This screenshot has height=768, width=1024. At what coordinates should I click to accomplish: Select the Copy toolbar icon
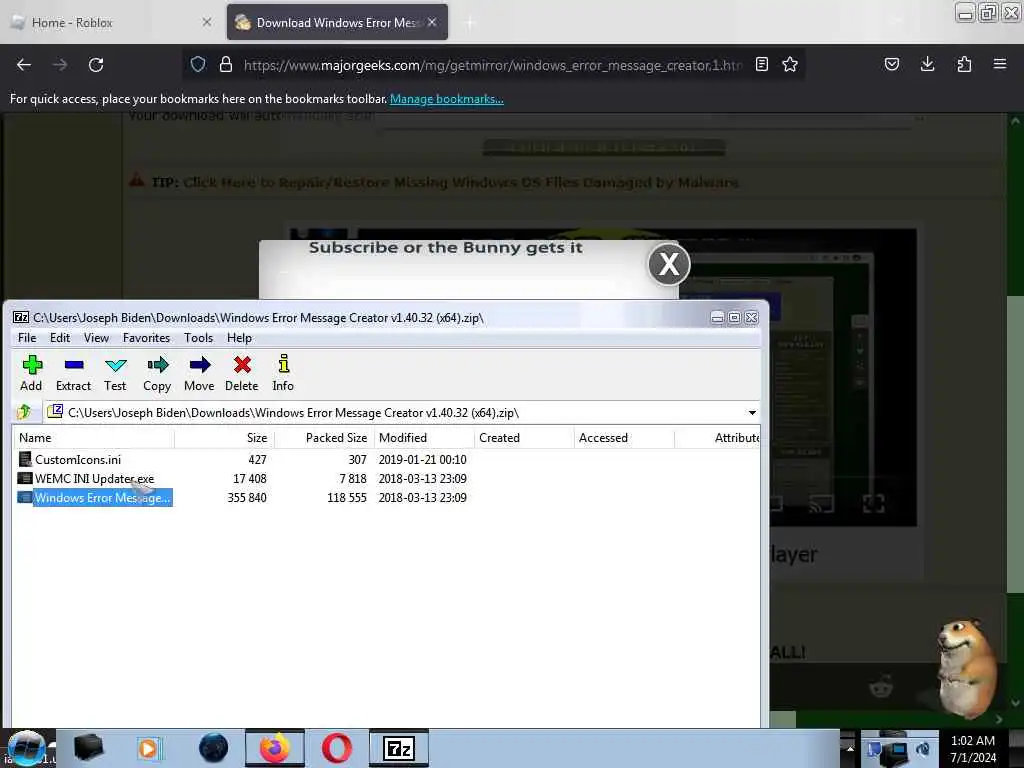157,373
